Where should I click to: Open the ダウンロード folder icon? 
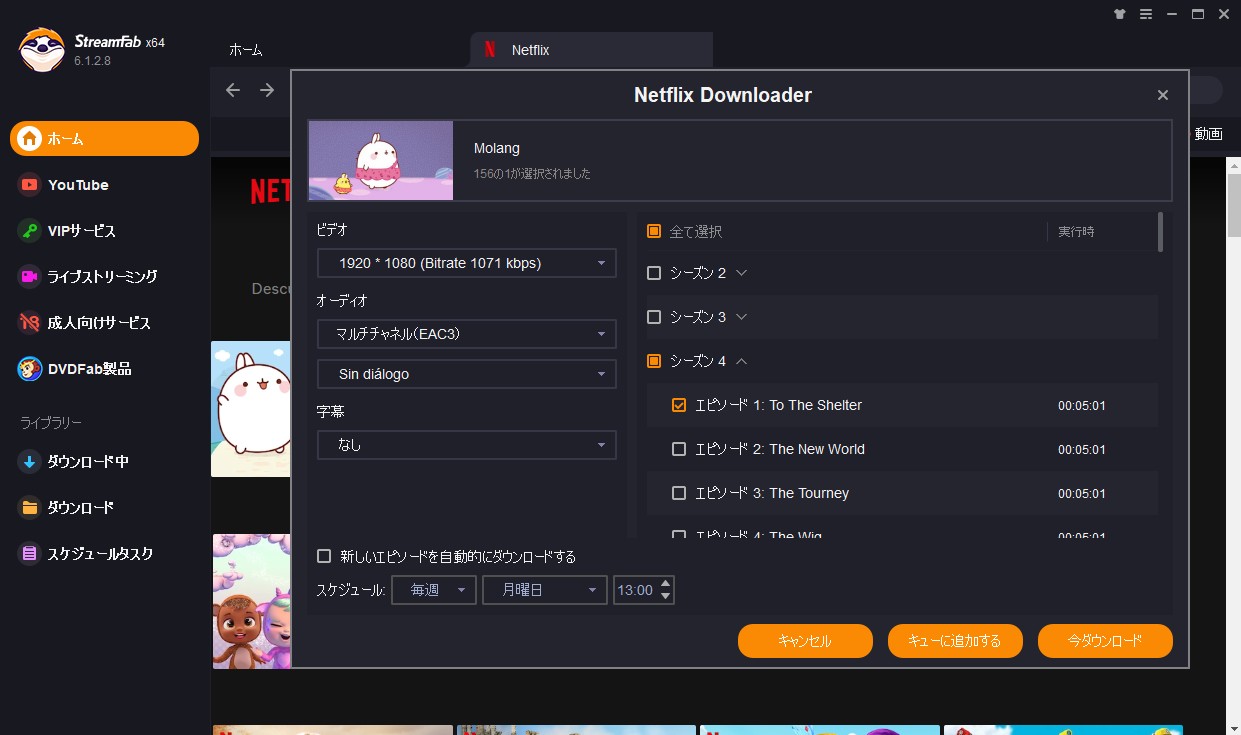(x=29, y=508)
